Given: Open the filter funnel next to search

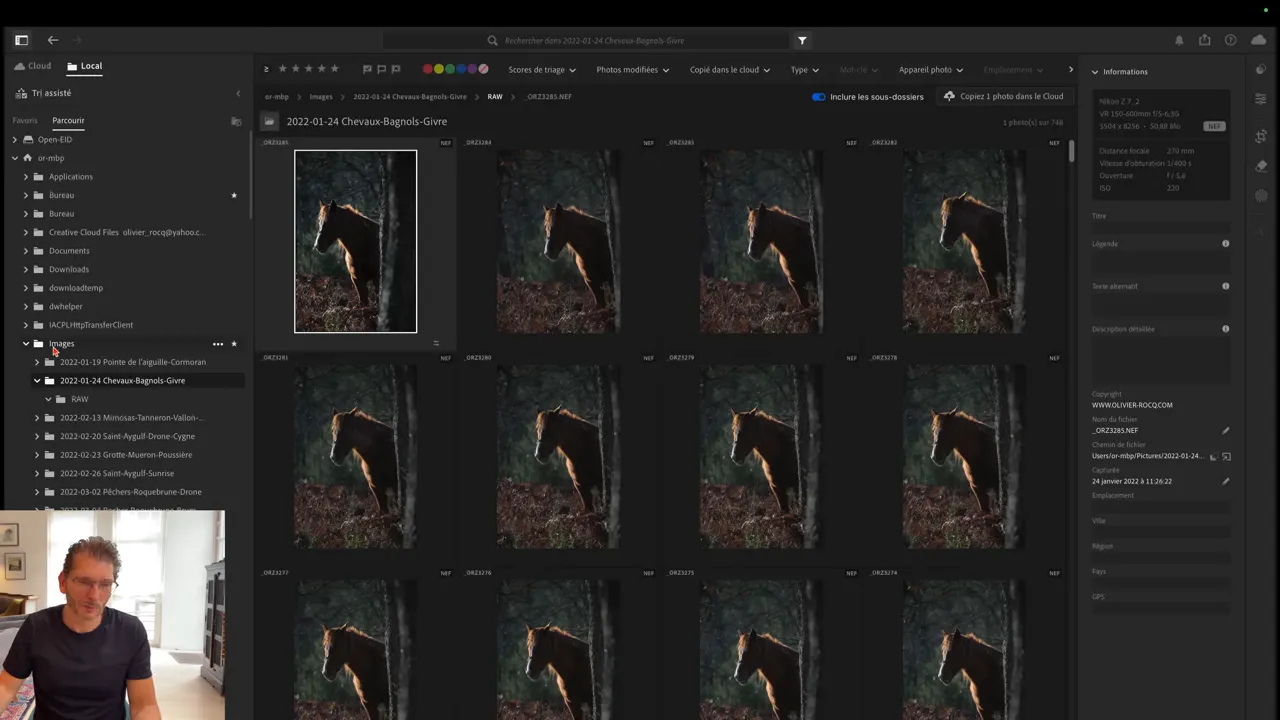Looking at the screenshot, I should 802,41.
